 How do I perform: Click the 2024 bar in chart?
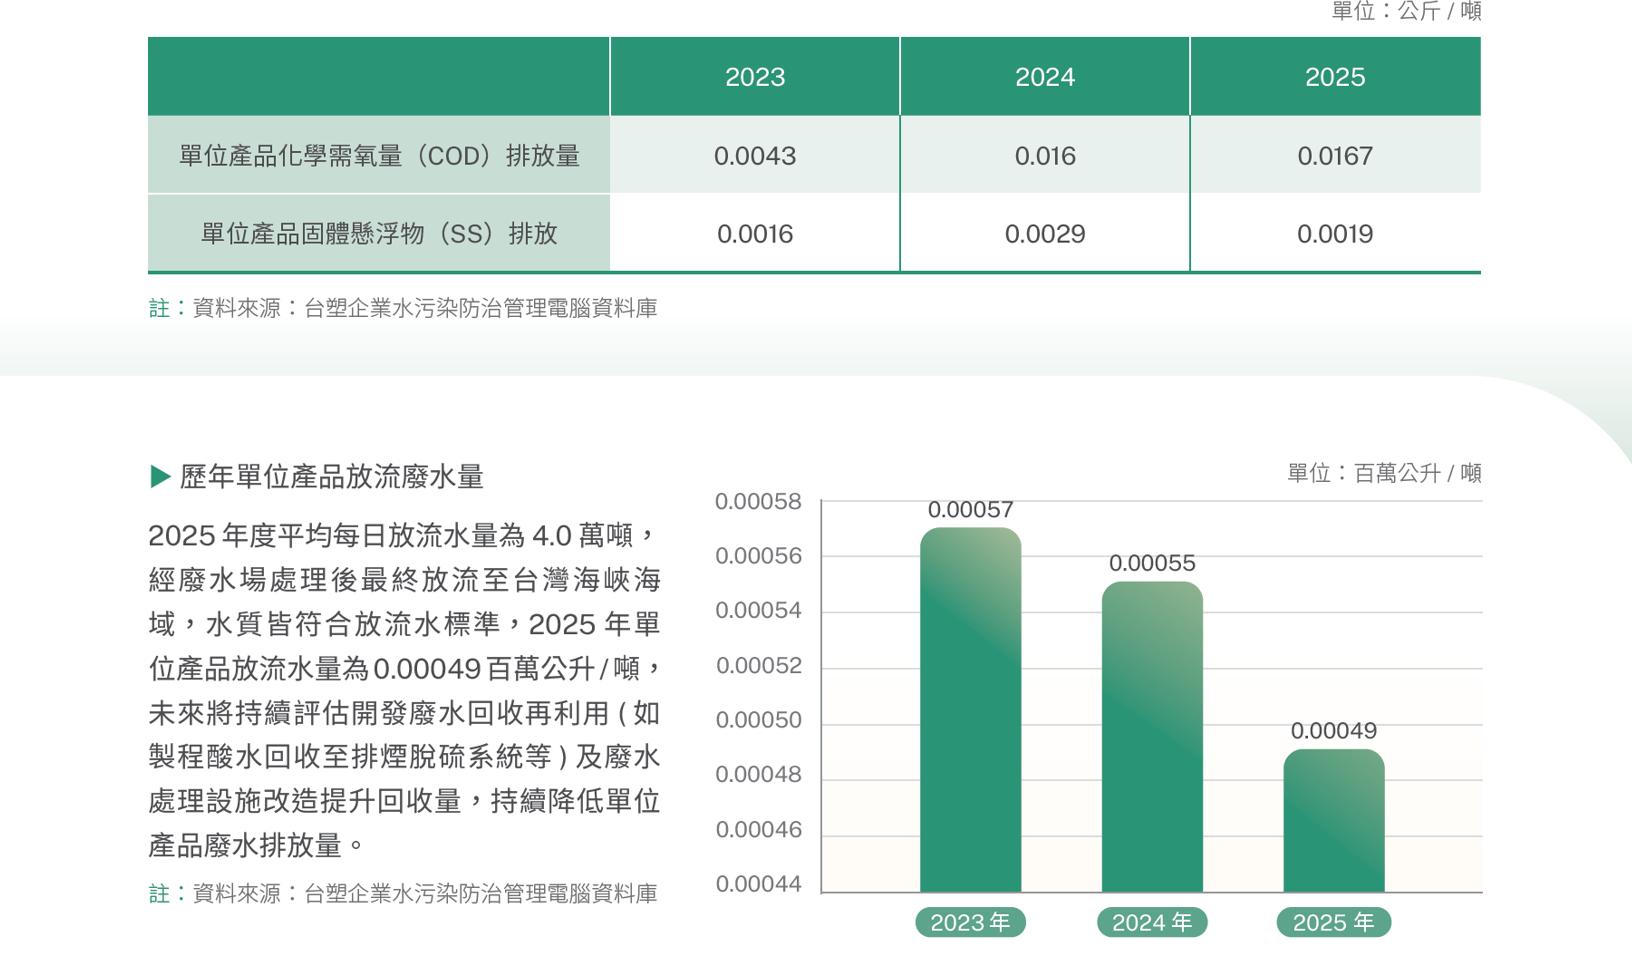click(x=1152, y=737)
